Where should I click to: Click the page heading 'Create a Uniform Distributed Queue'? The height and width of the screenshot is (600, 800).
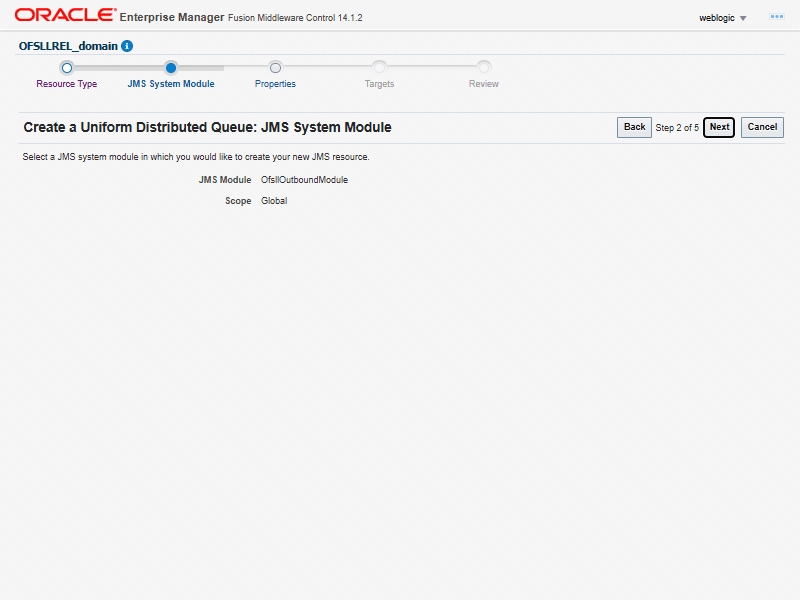(207, 127)
